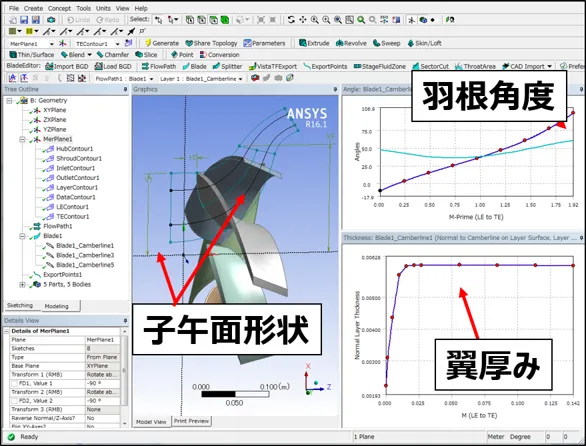Click Import BGD in BladeEditor toolbar

67,66
